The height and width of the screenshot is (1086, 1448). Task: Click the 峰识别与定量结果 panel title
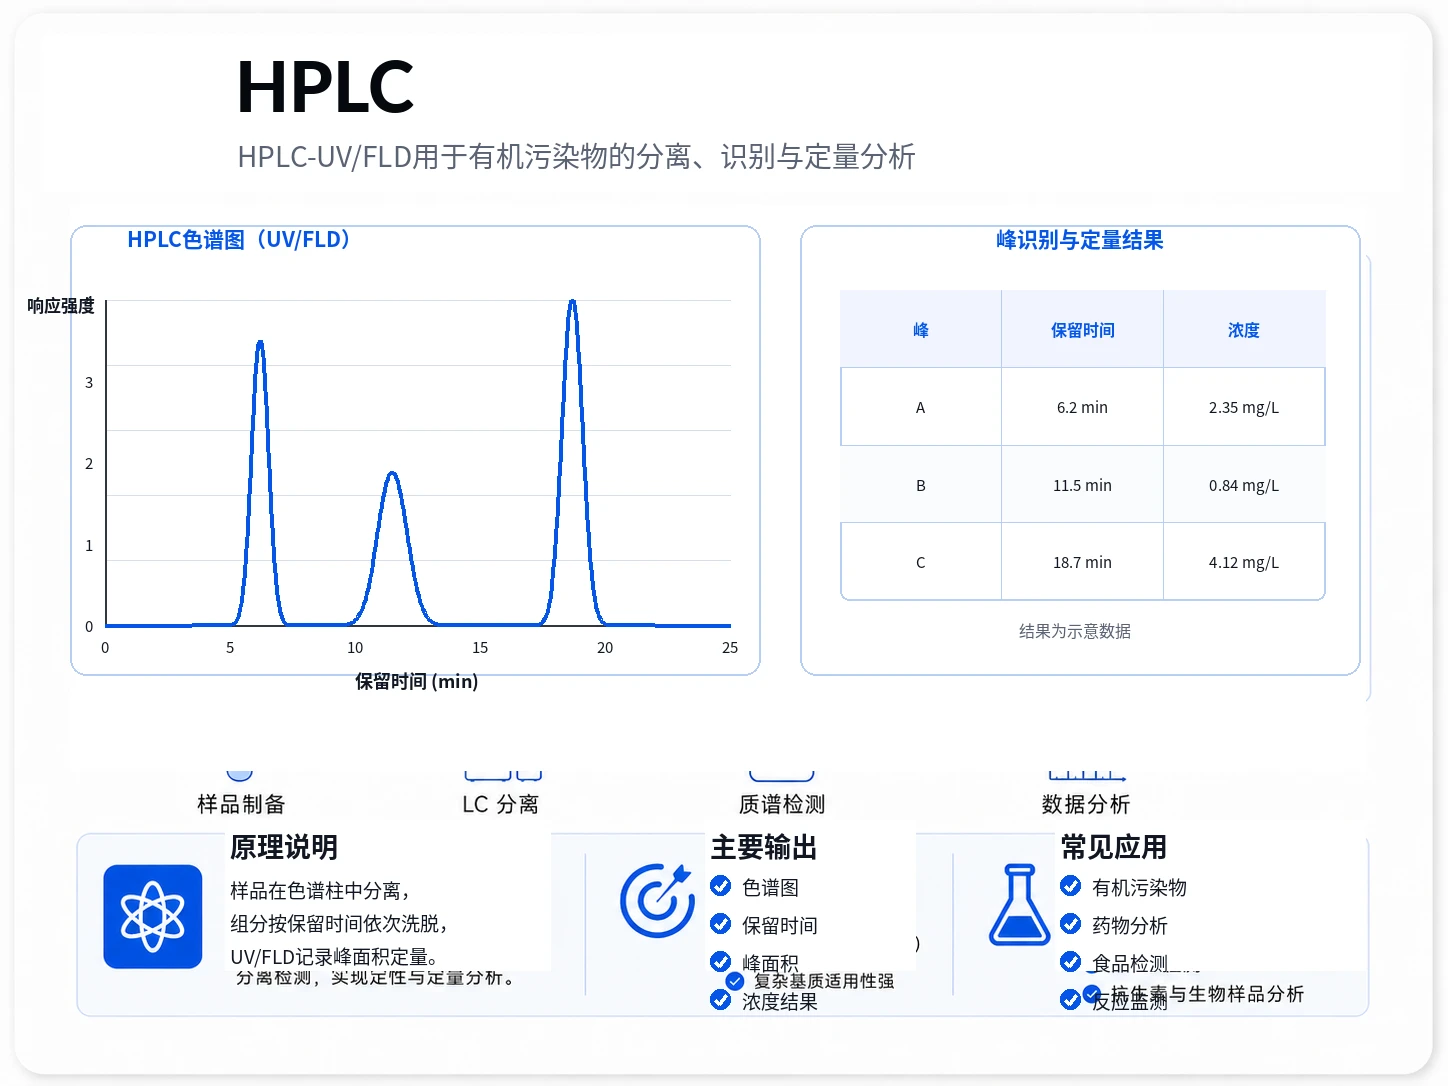tap(1080, 240)
